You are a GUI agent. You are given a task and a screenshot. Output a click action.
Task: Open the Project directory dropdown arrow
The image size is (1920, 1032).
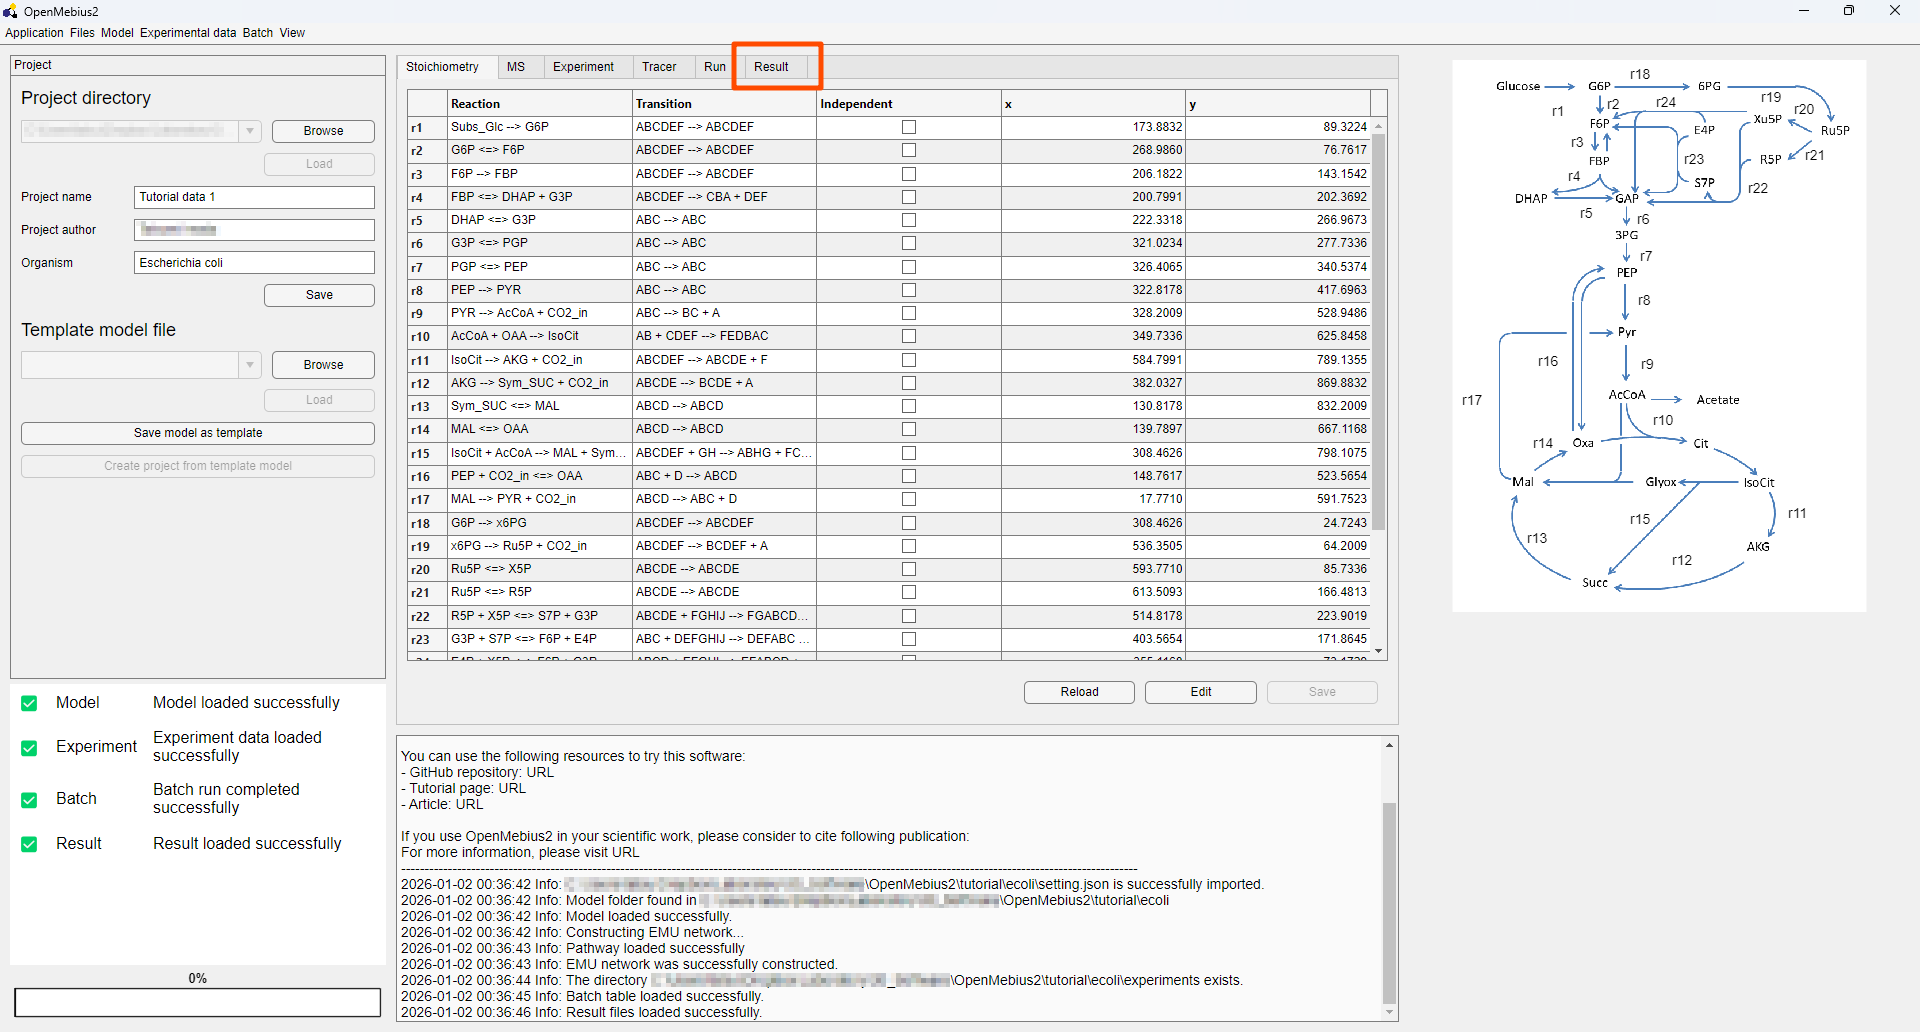pyautogui.click(x=250, y=131)
